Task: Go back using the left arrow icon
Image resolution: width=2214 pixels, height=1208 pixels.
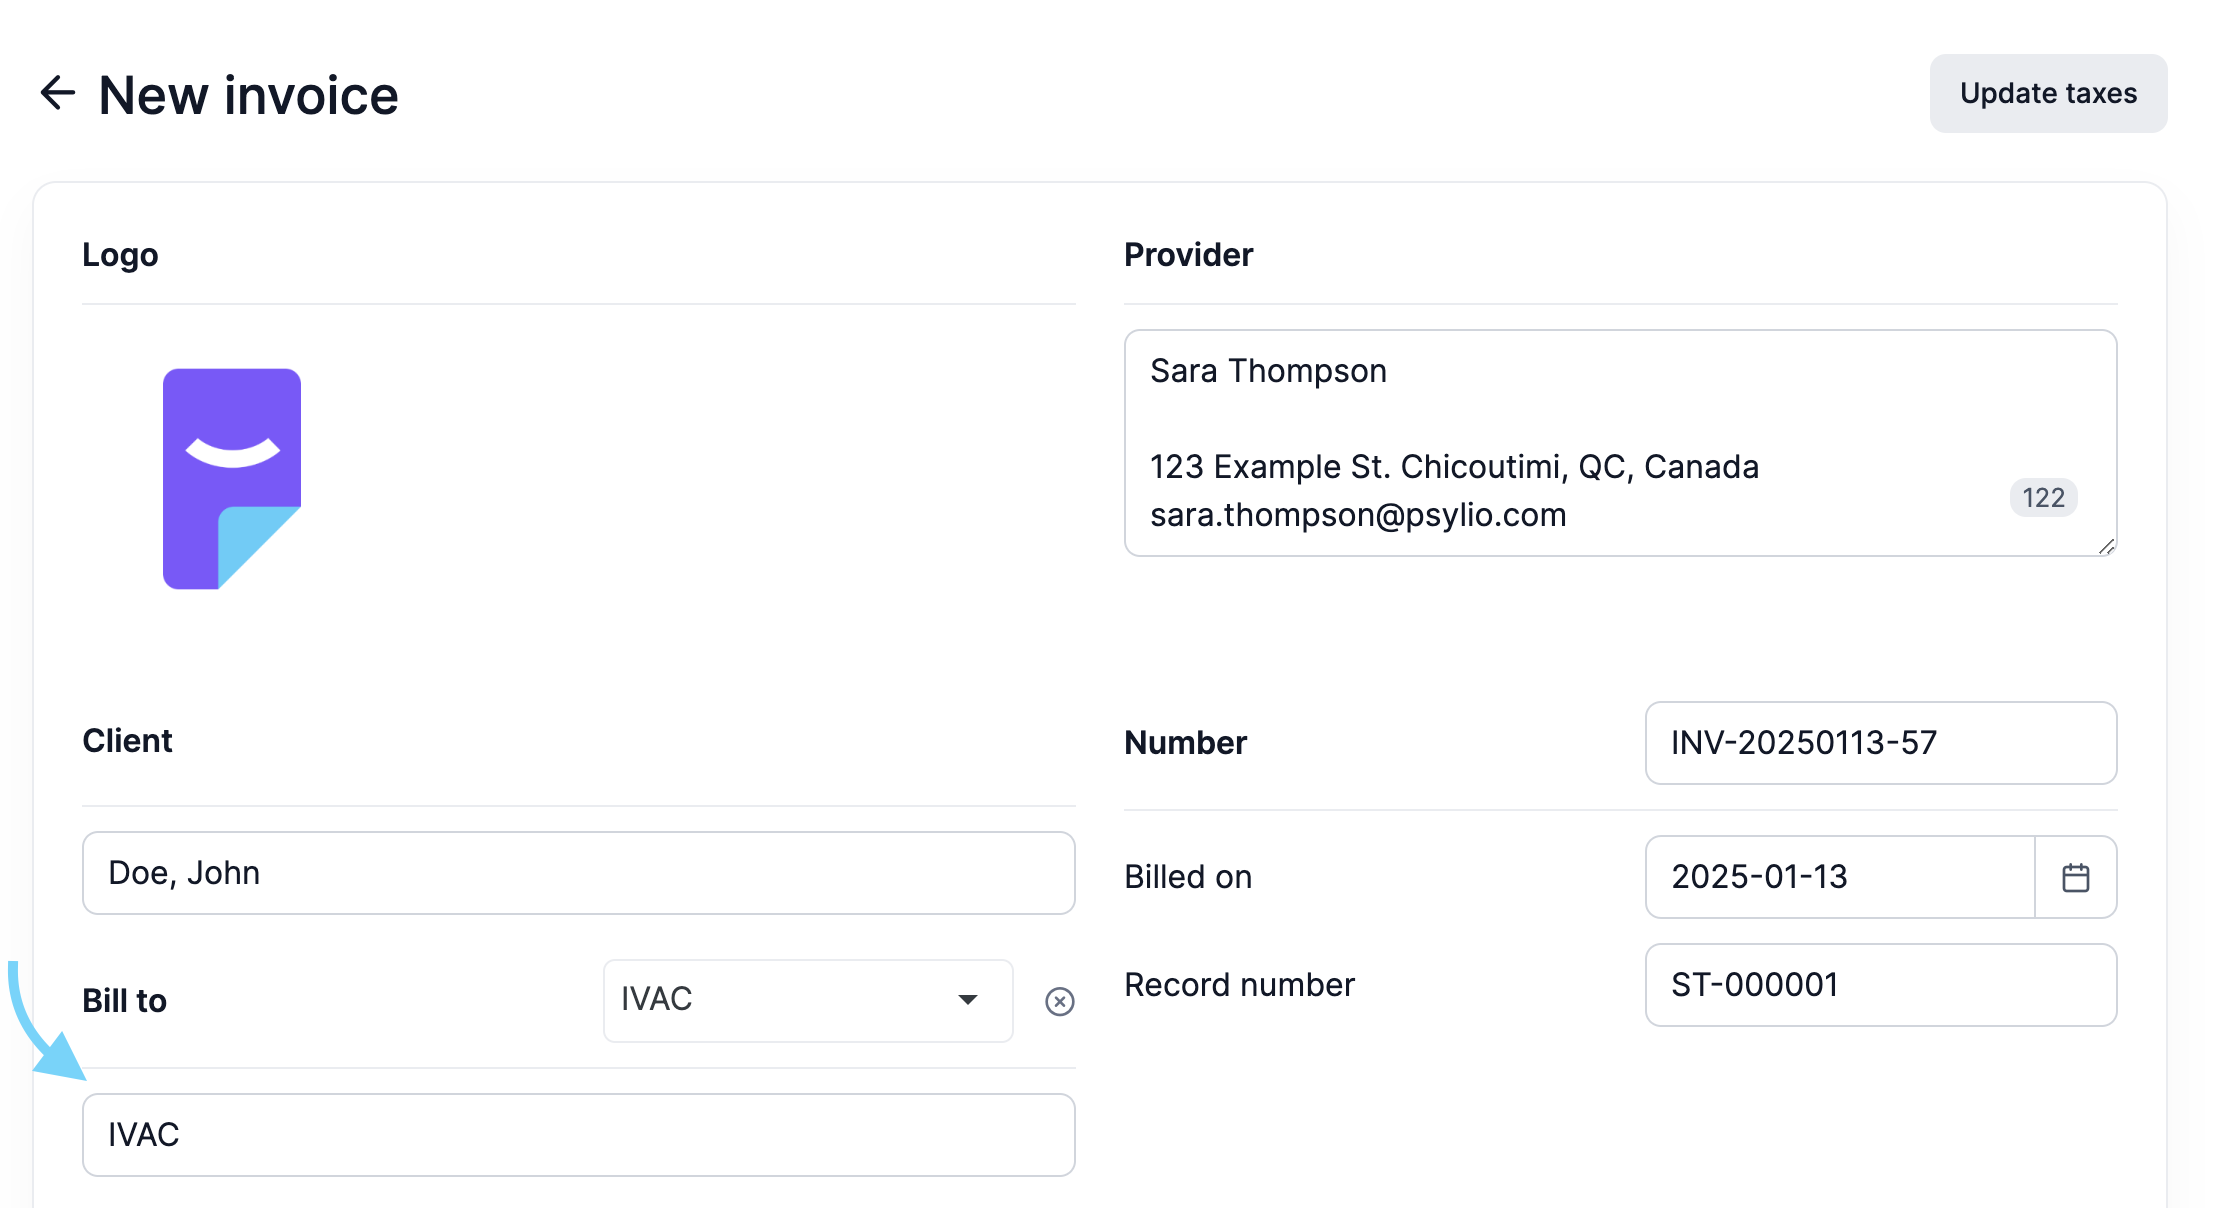Action: pyautogui.click(x=58, y=93)
